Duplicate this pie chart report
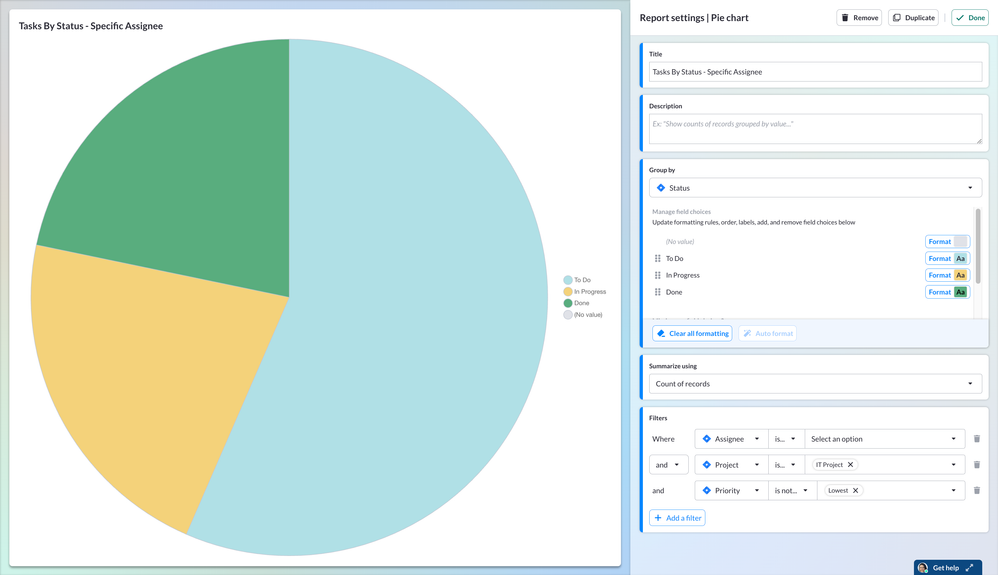The height and width of the screenshot is (575, 998). (913, 18)
